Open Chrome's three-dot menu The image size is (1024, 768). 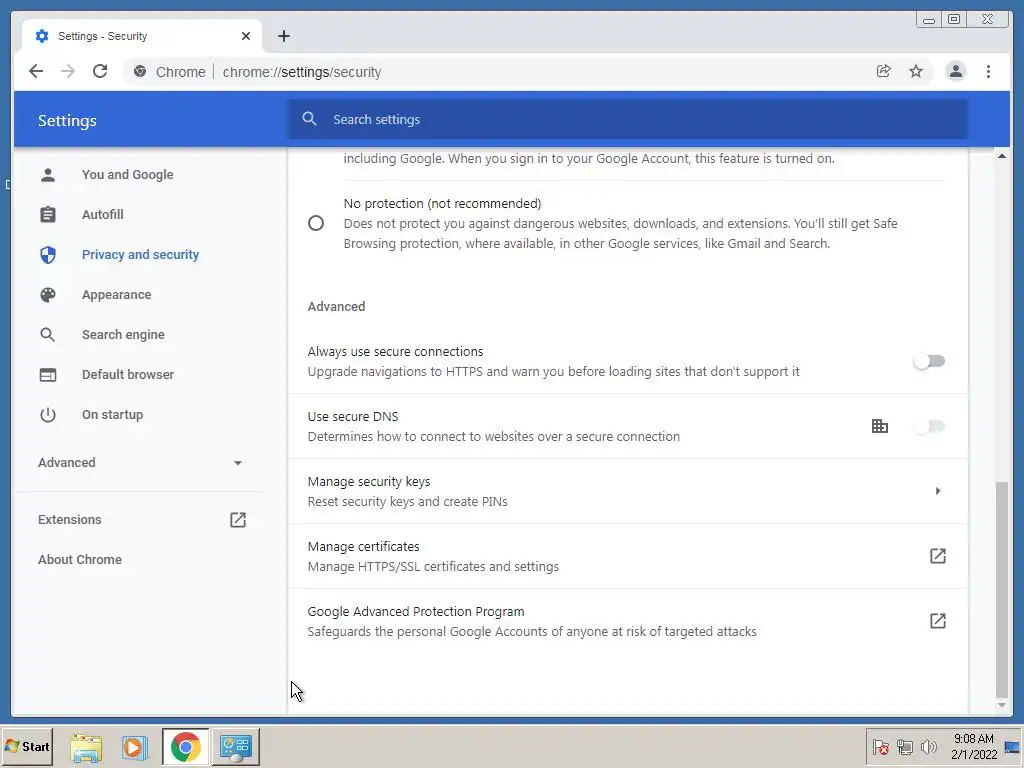pyautogui.click(x=988, y=71)
